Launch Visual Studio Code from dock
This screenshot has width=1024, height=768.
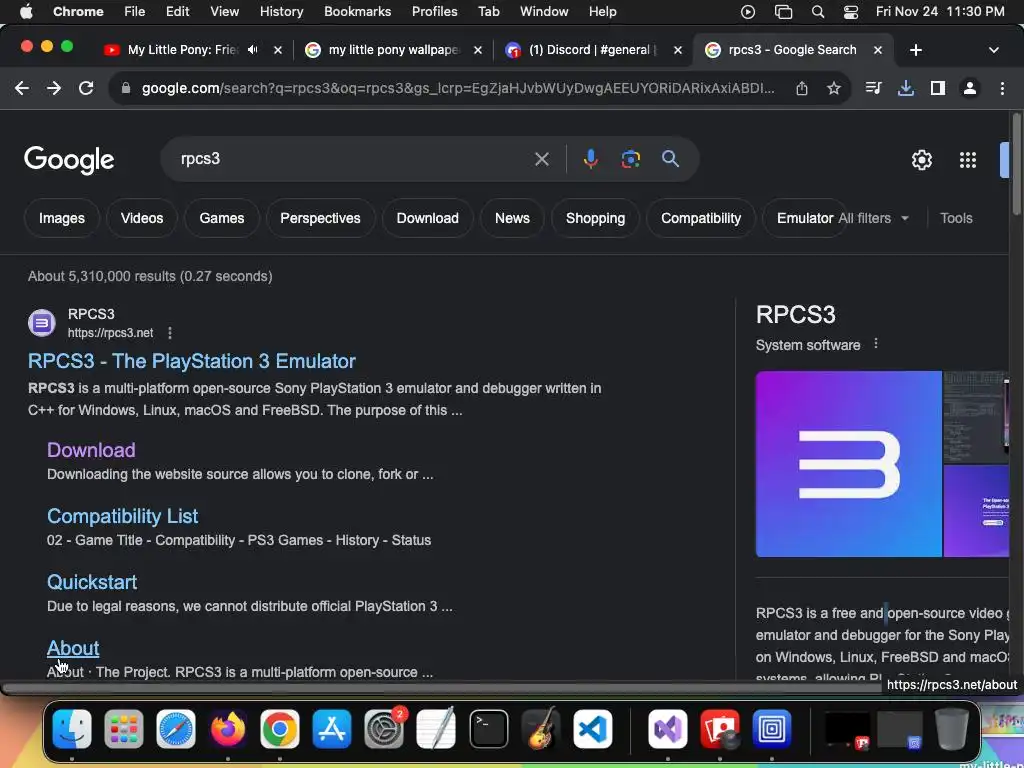click(x=593, y=728)
